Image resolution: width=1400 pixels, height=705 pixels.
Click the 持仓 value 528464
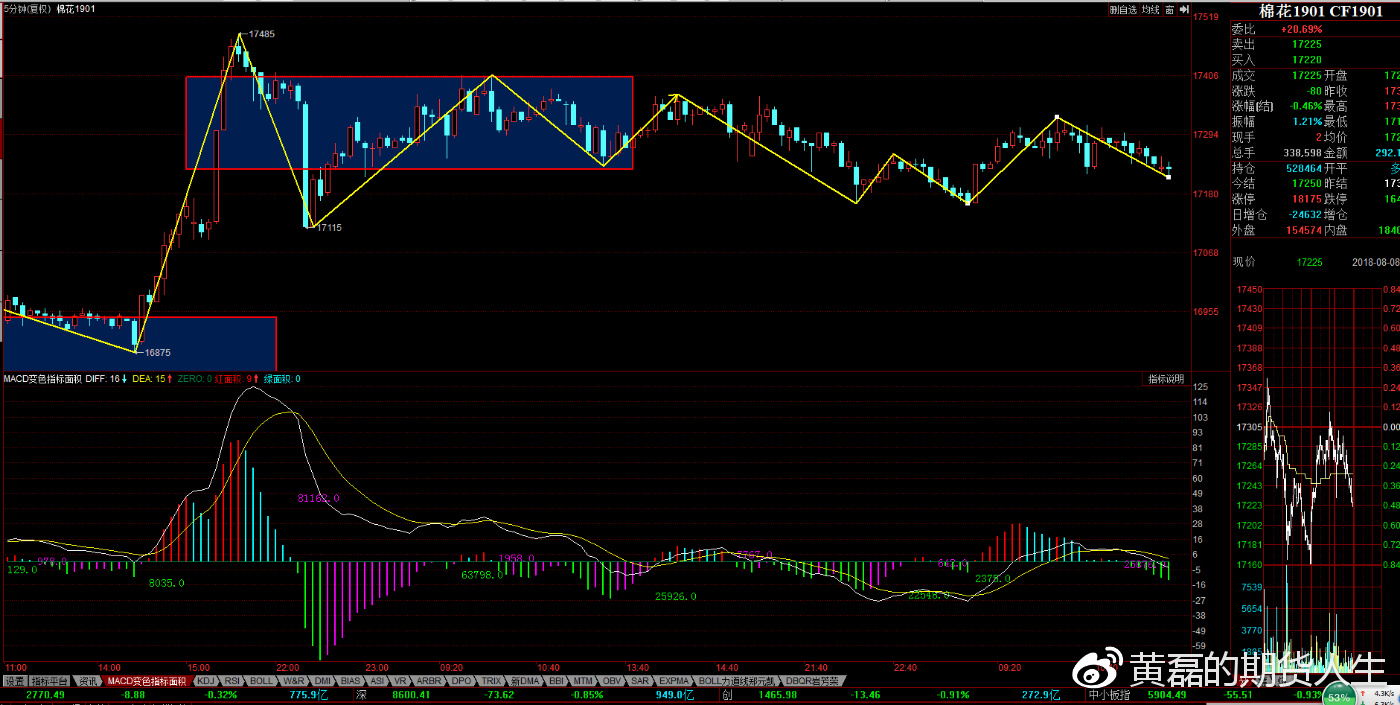1303,169
